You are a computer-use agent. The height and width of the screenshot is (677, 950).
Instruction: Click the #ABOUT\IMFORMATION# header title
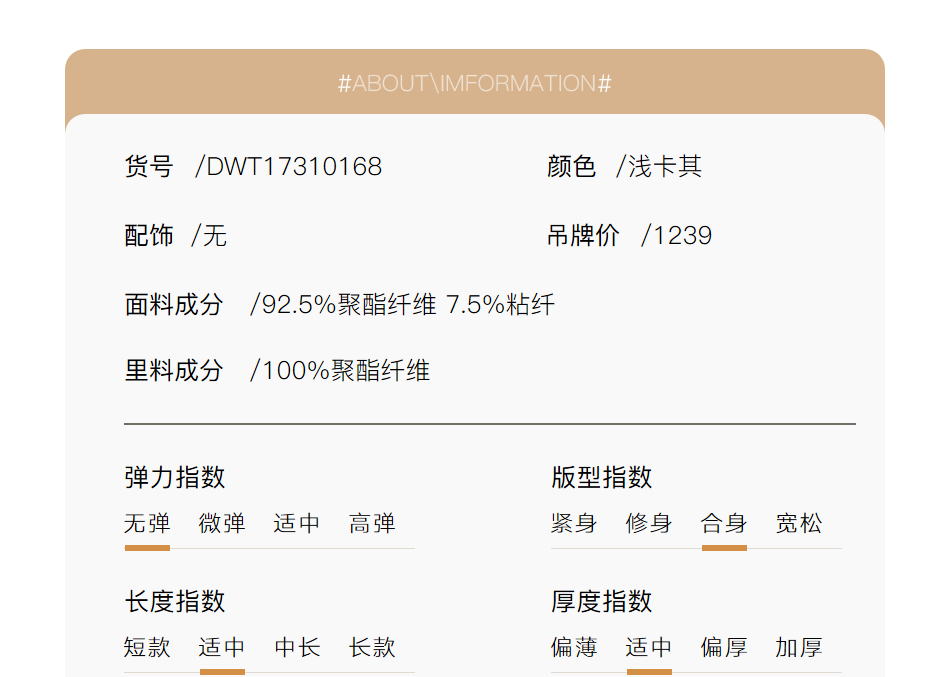475,83
